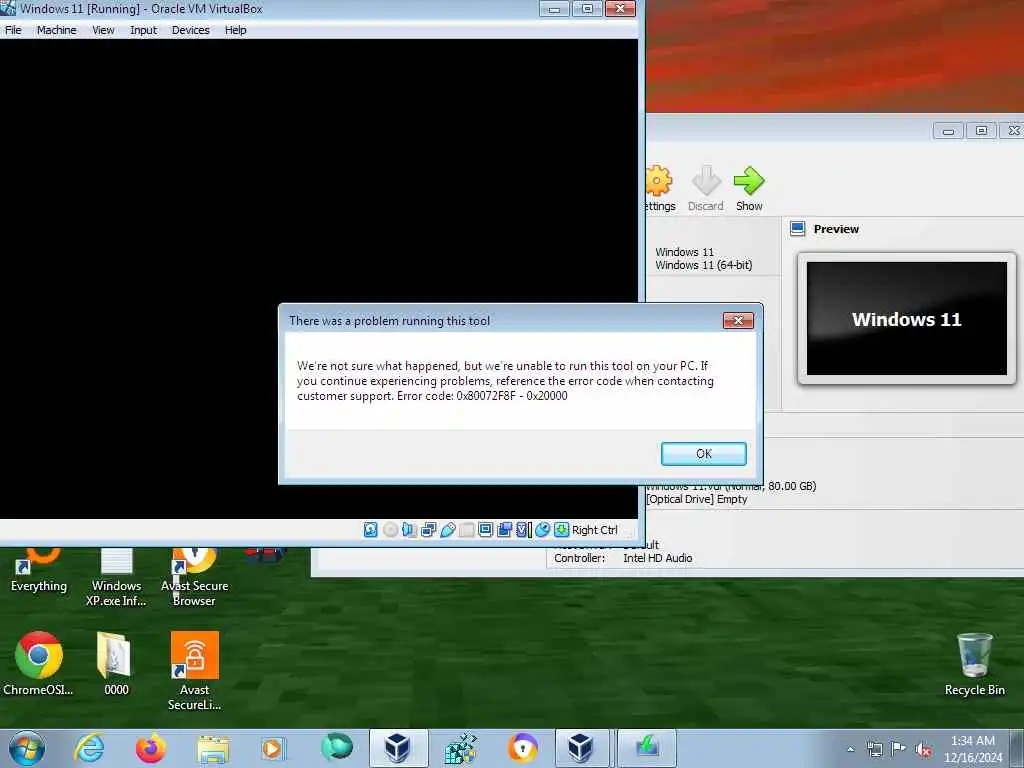Open the Input menu

tap(143, 30)
